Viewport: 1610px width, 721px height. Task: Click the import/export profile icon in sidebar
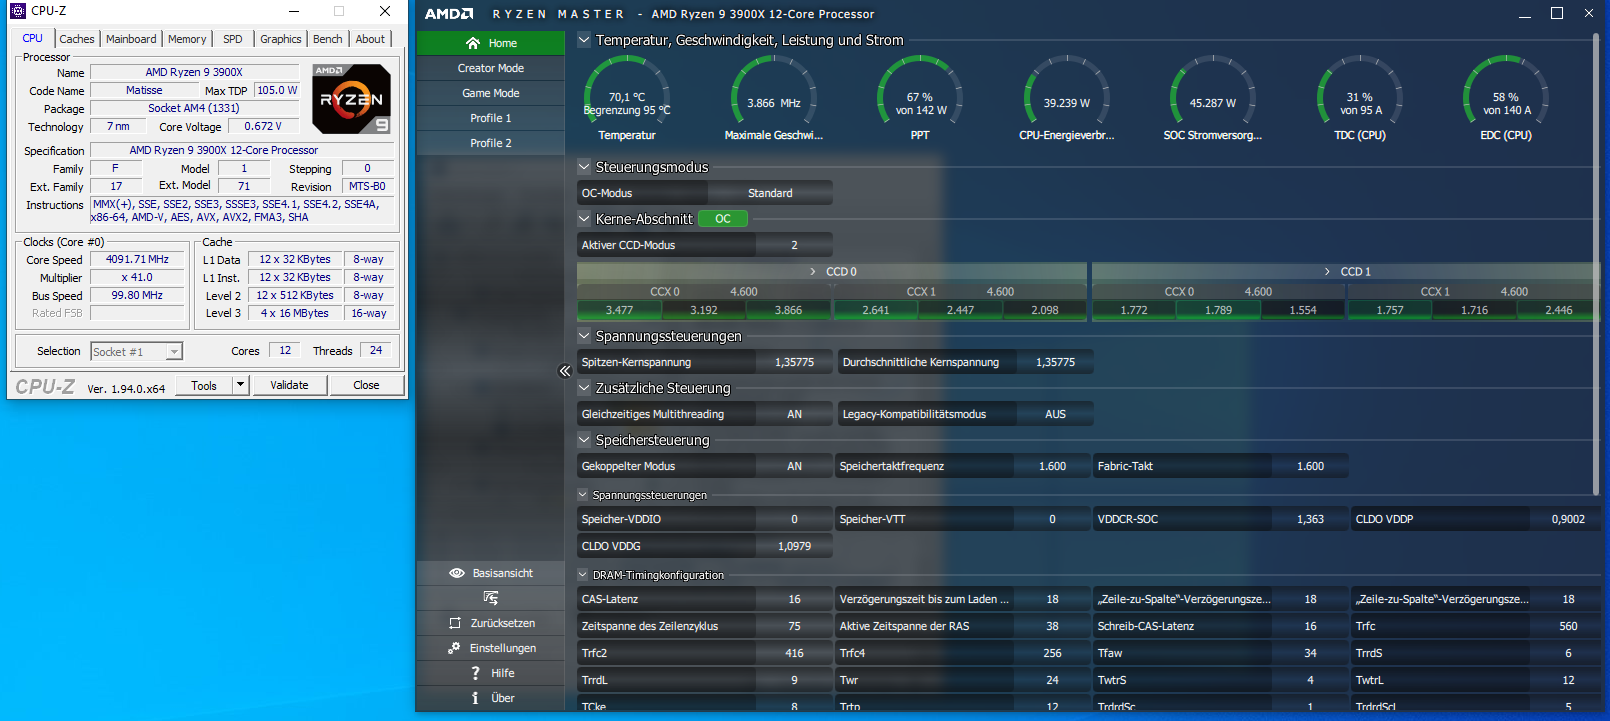click(490, 598)
